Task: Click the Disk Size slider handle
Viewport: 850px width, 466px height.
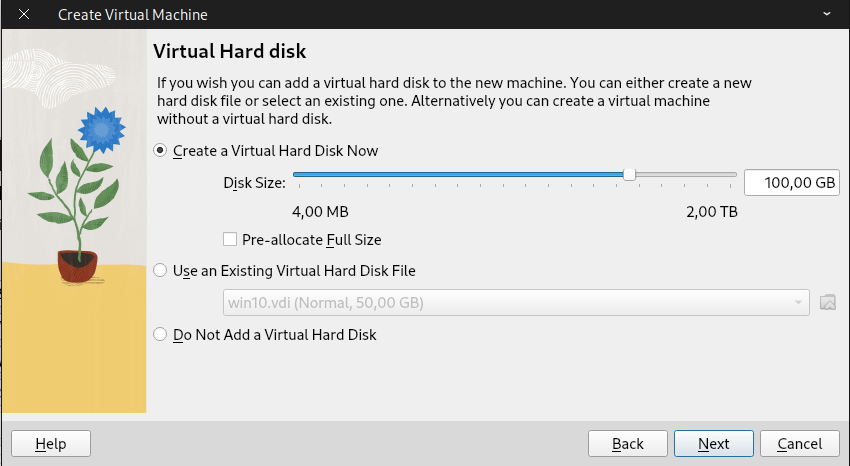Action: coord(629,174)
